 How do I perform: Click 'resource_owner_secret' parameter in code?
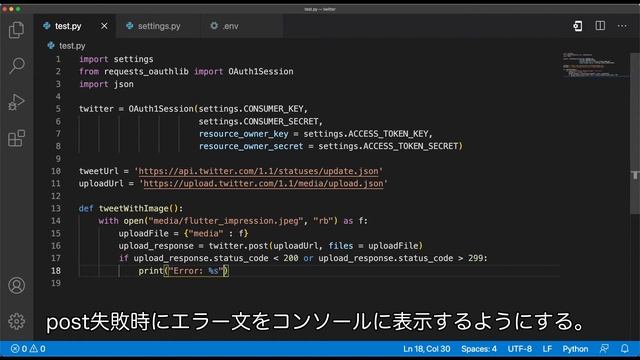(251, 146)
